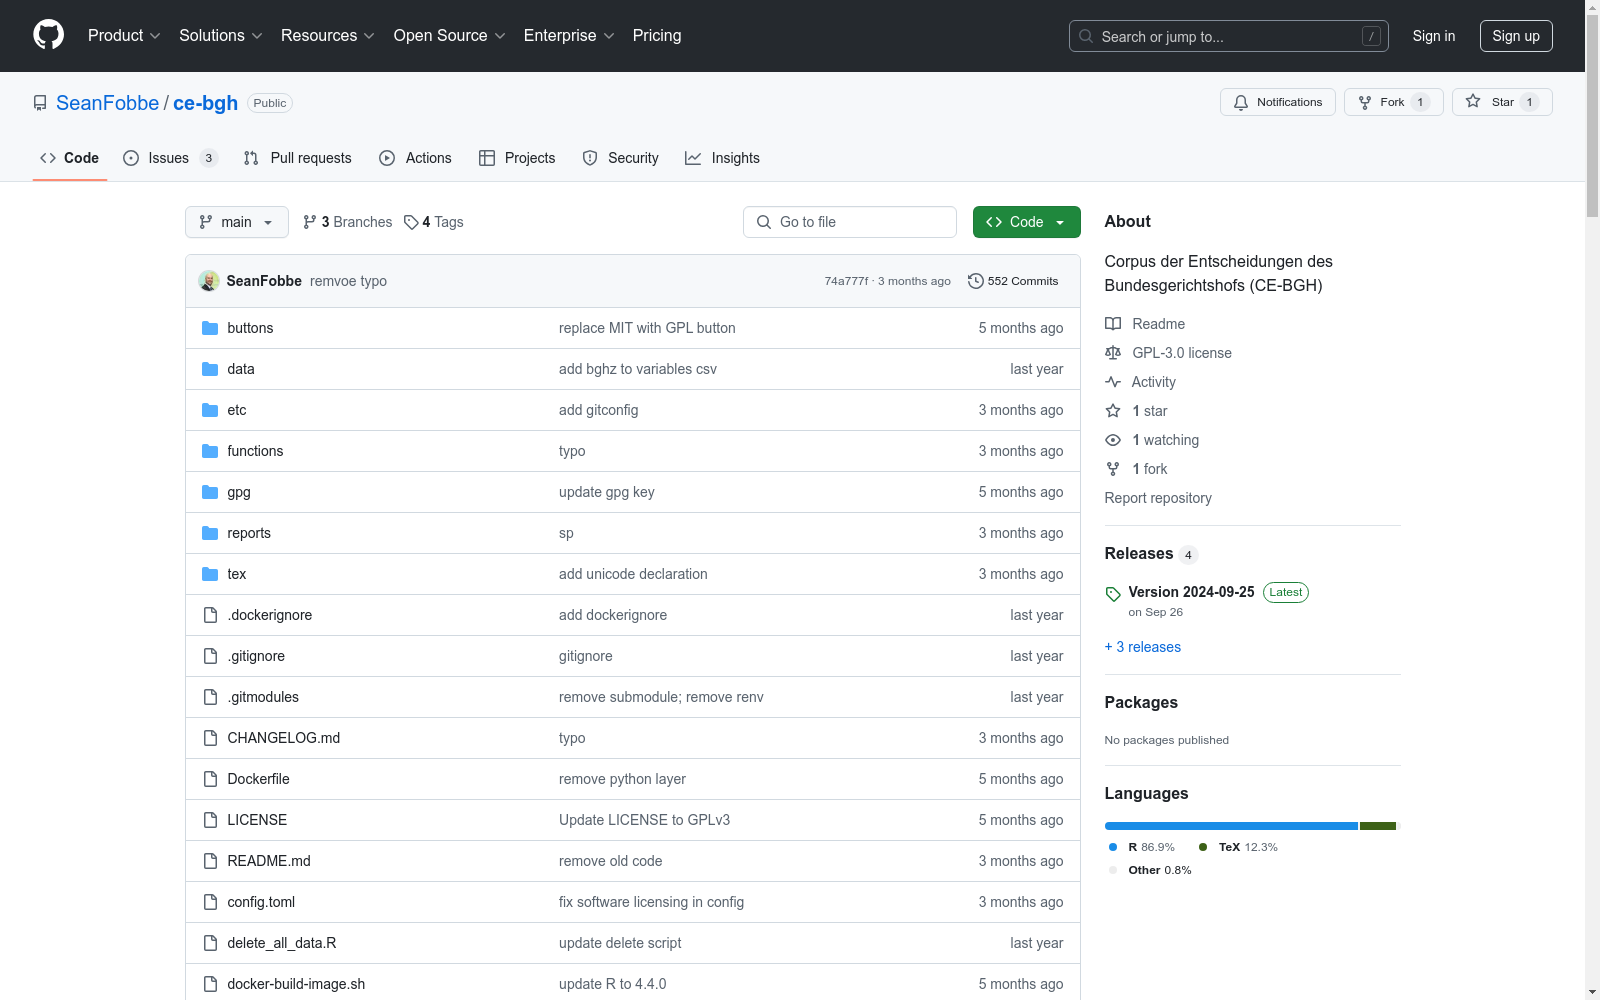
Task: Click the folder icon for buttons
Action: pos(210,328)
